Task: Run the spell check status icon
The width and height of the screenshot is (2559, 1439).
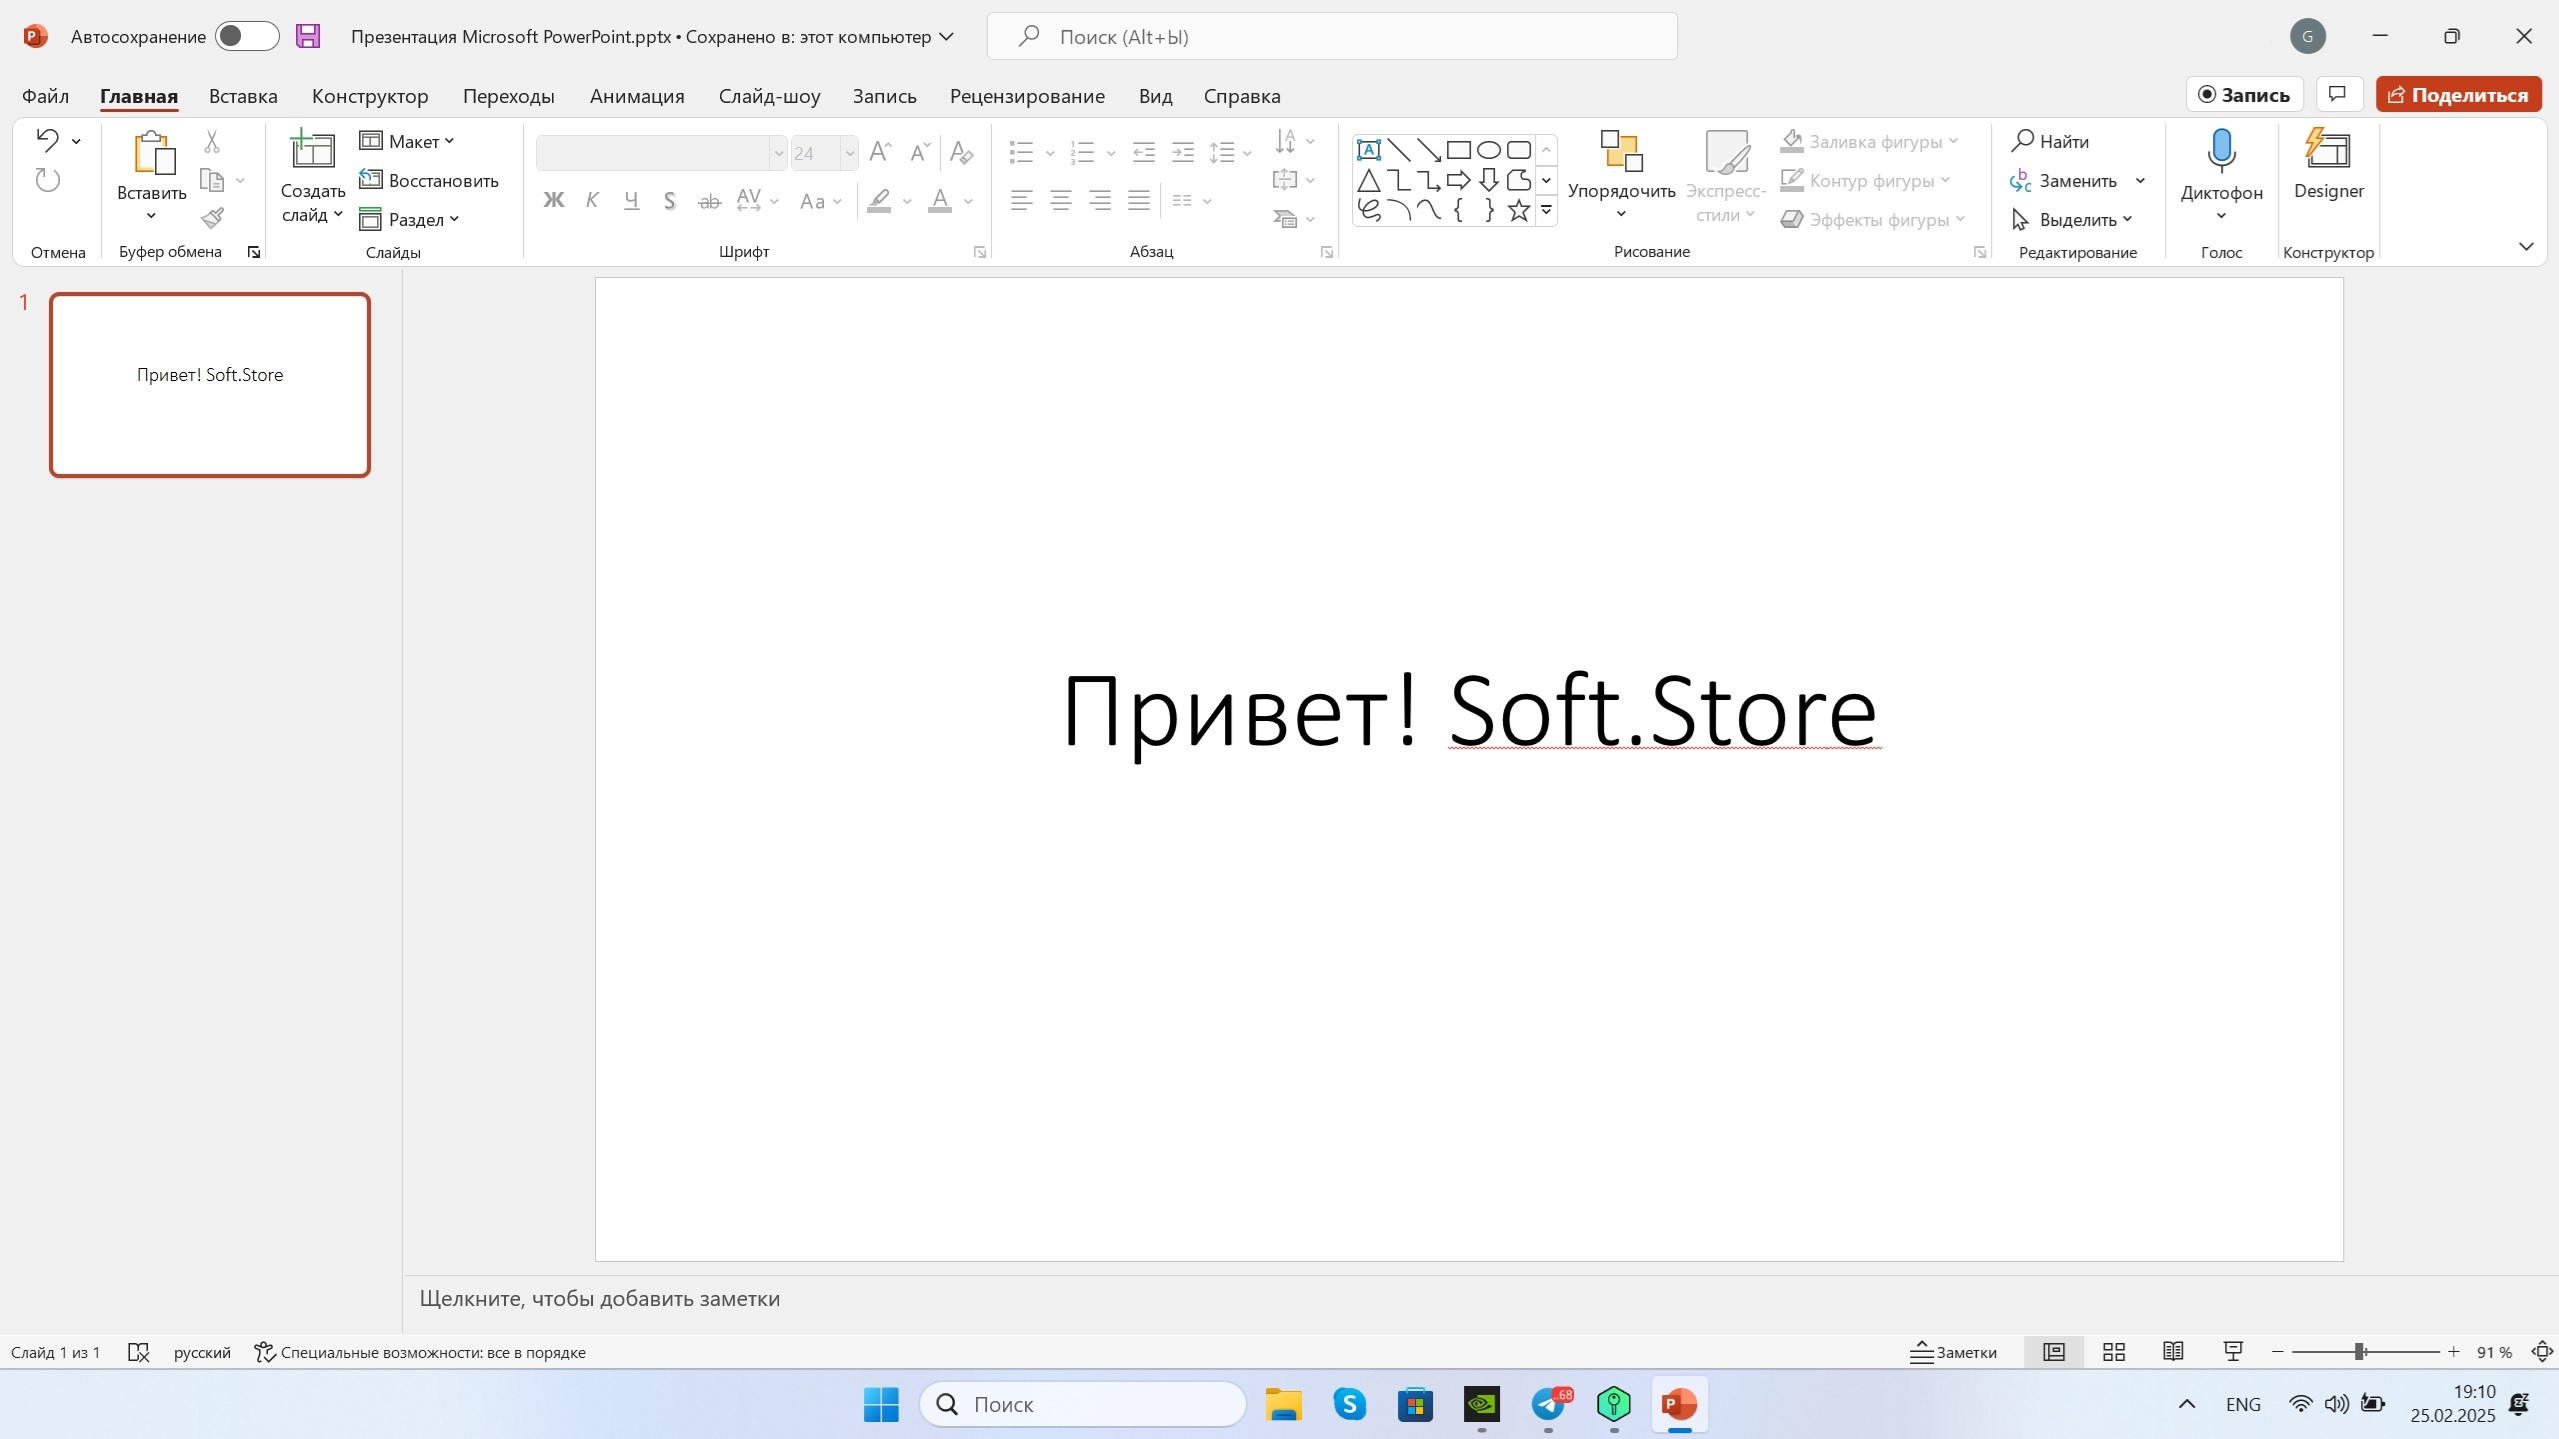Action: tap(139, 1352)
